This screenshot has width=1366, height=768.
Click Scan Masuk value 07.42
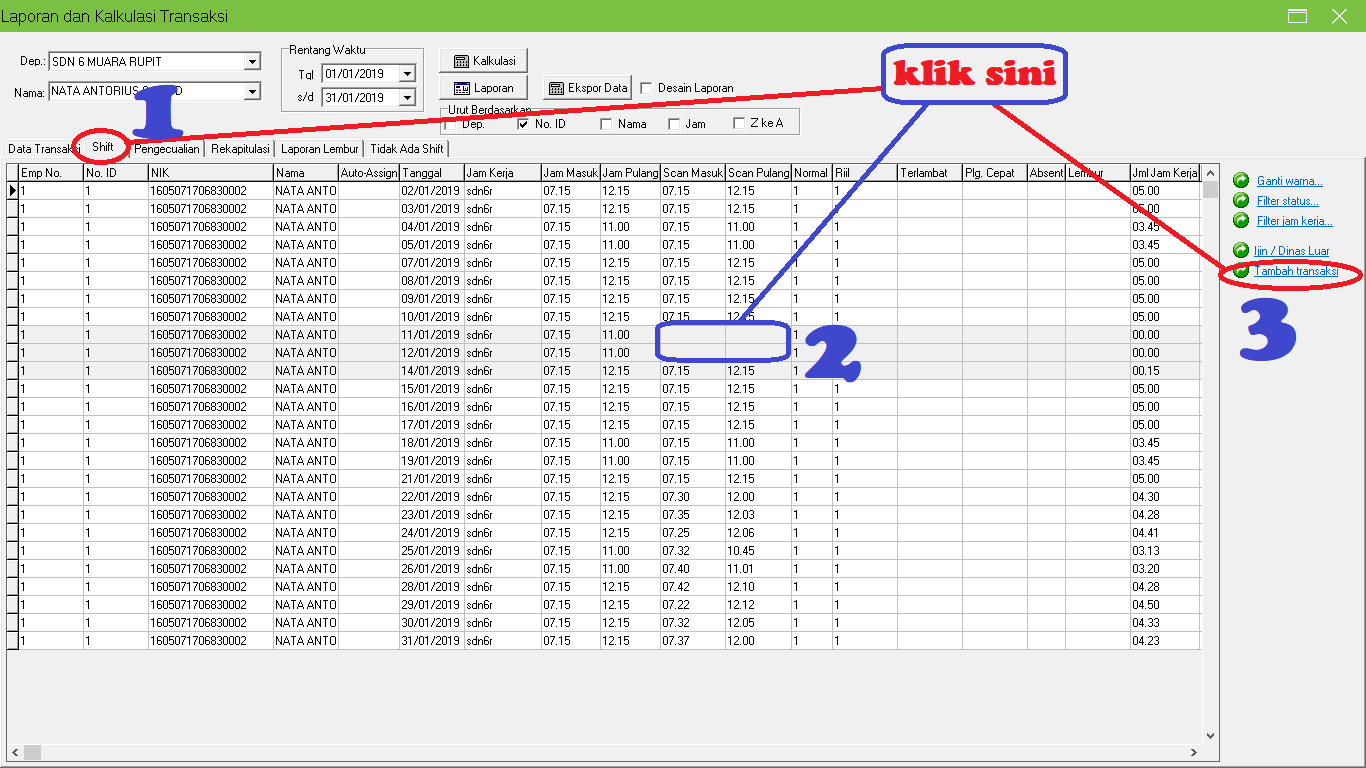point(692,587)
